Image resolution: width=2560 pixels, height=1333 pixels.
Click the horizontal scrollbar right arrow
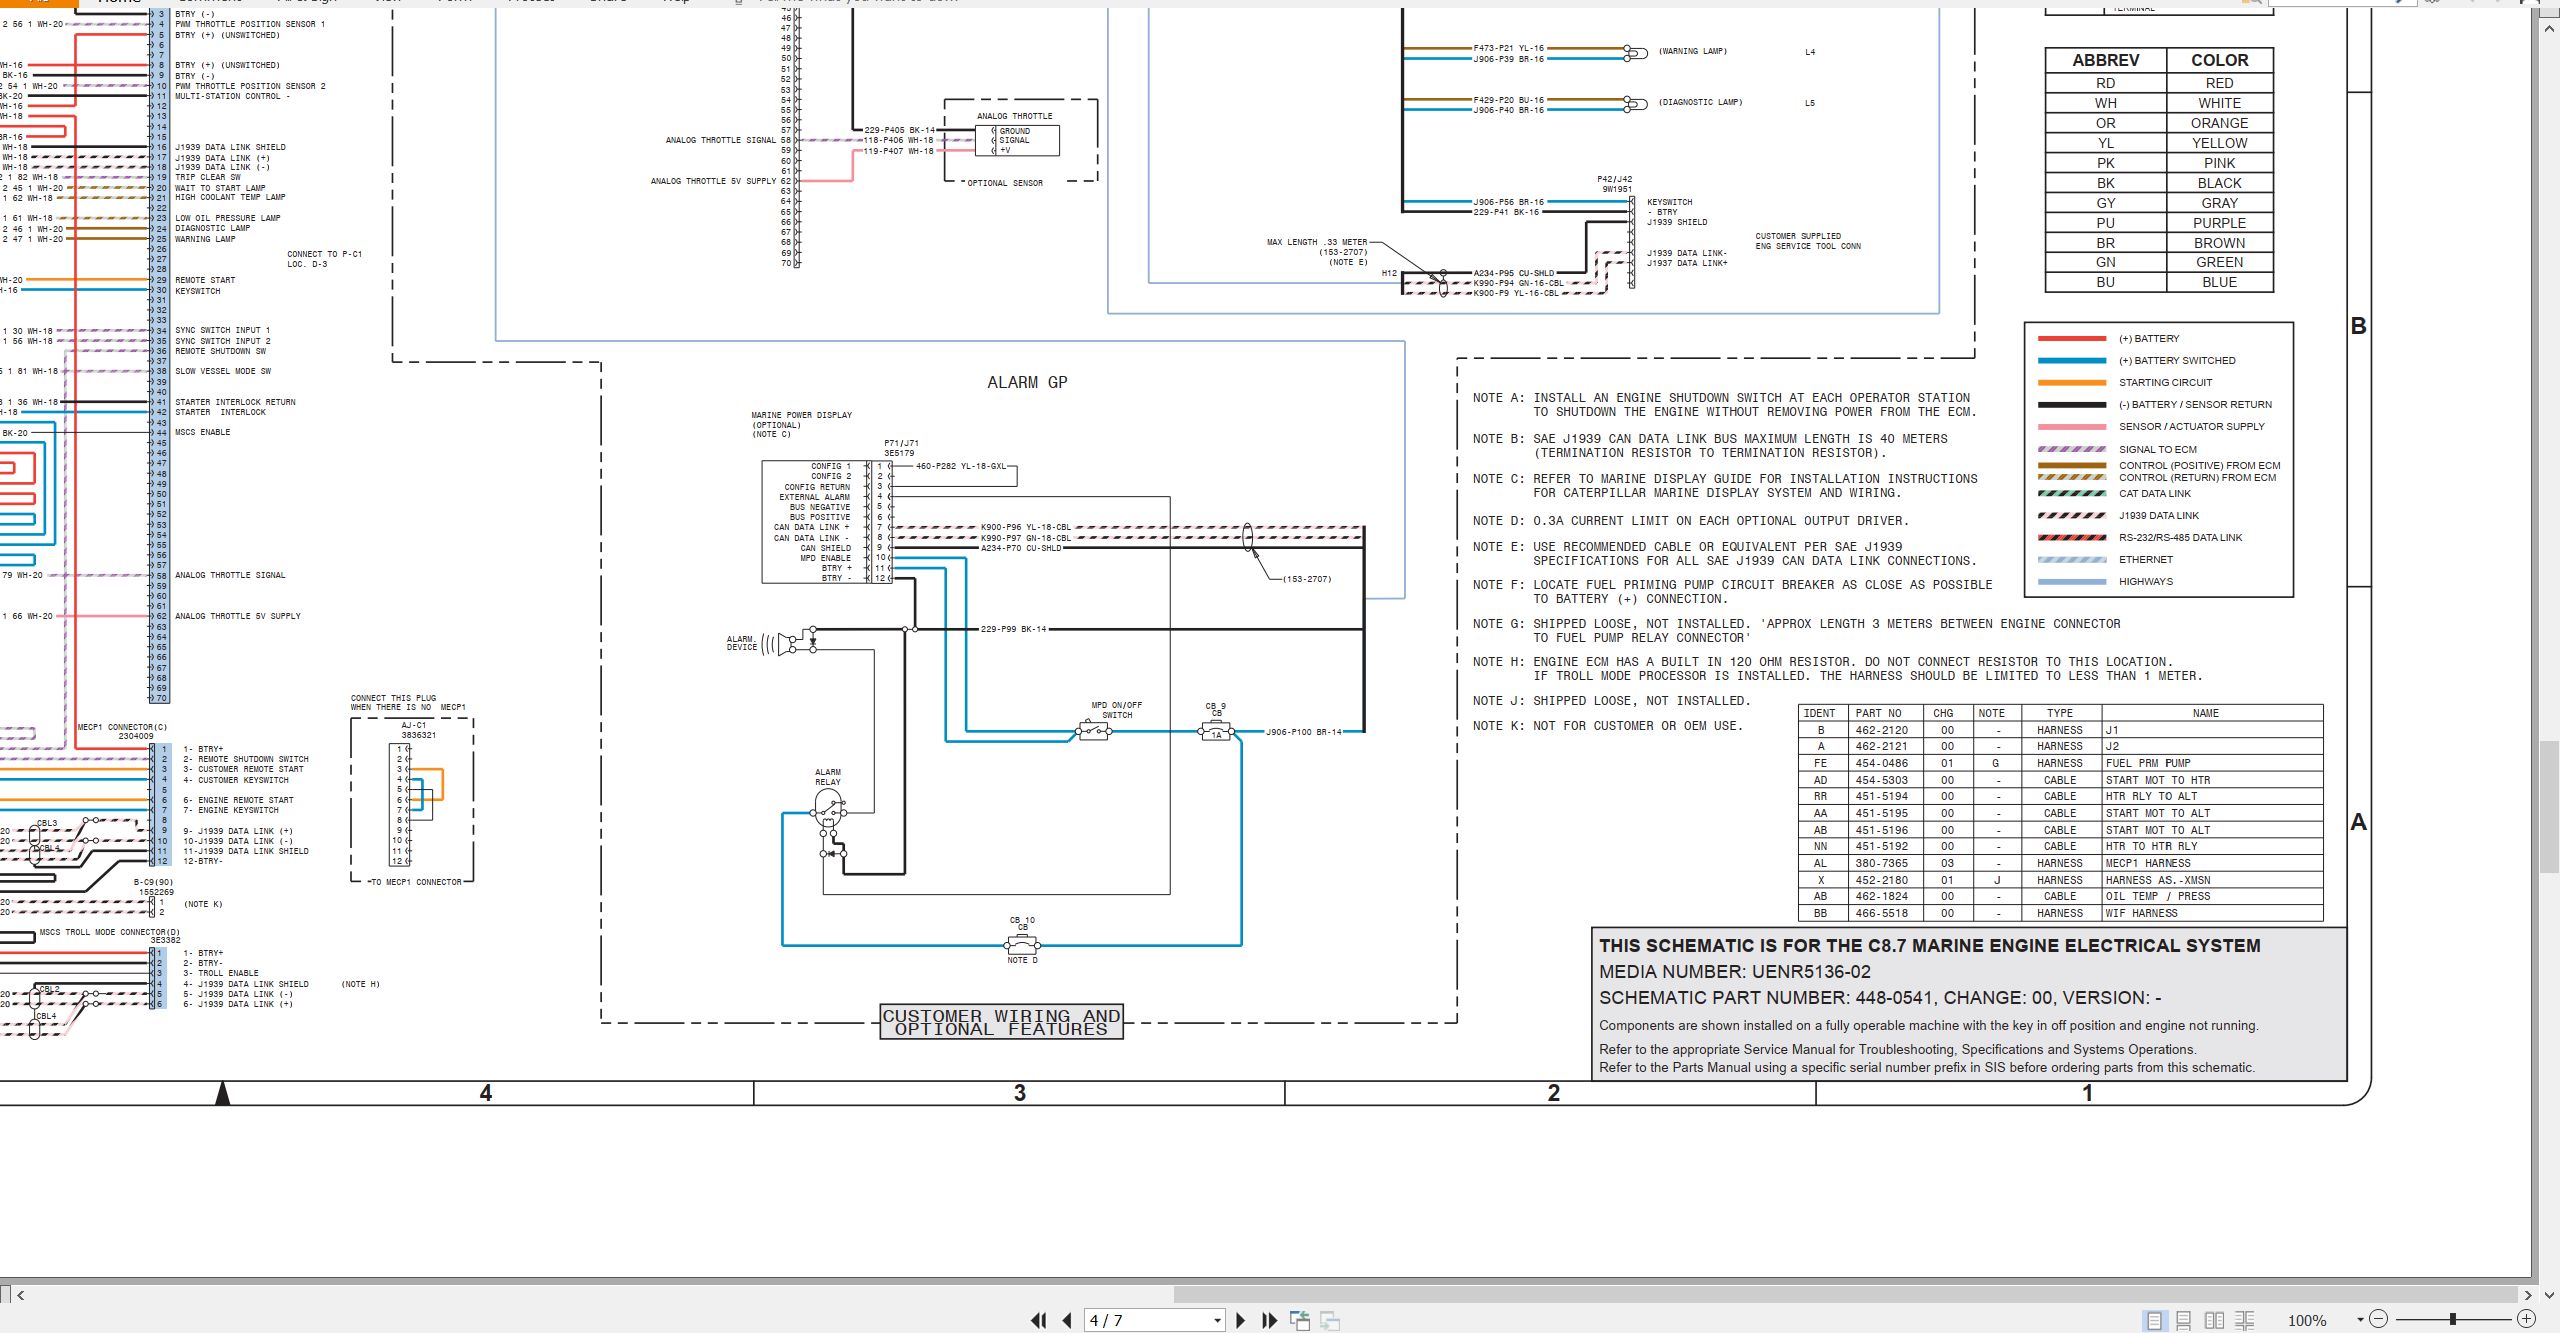2528,1295
